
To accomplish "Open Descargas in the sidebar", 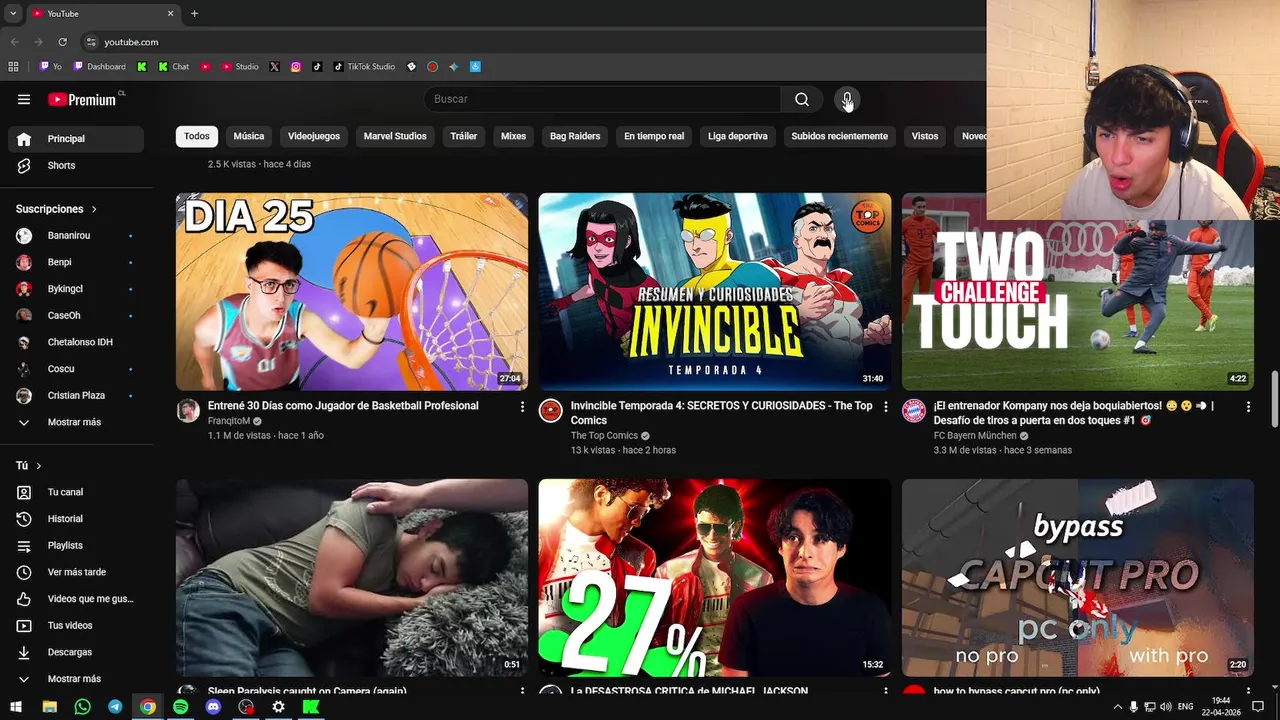I will [76, 652].
